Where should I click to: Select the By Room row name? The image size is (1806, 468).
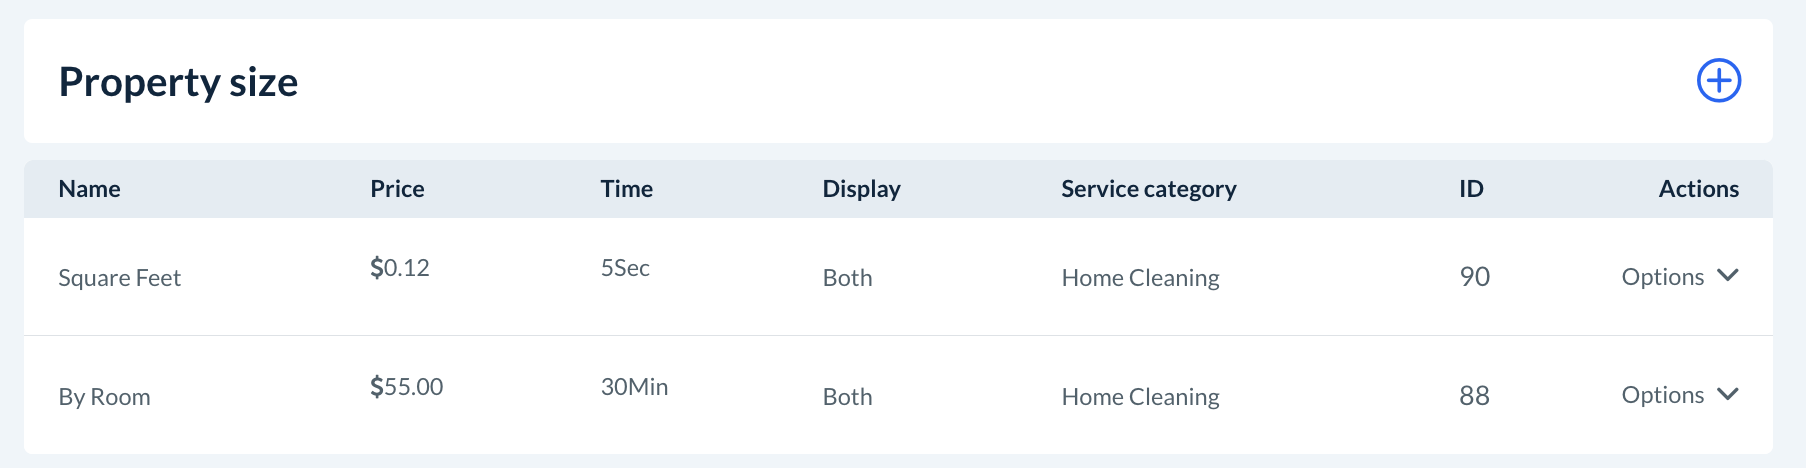(x=104, y=397)
